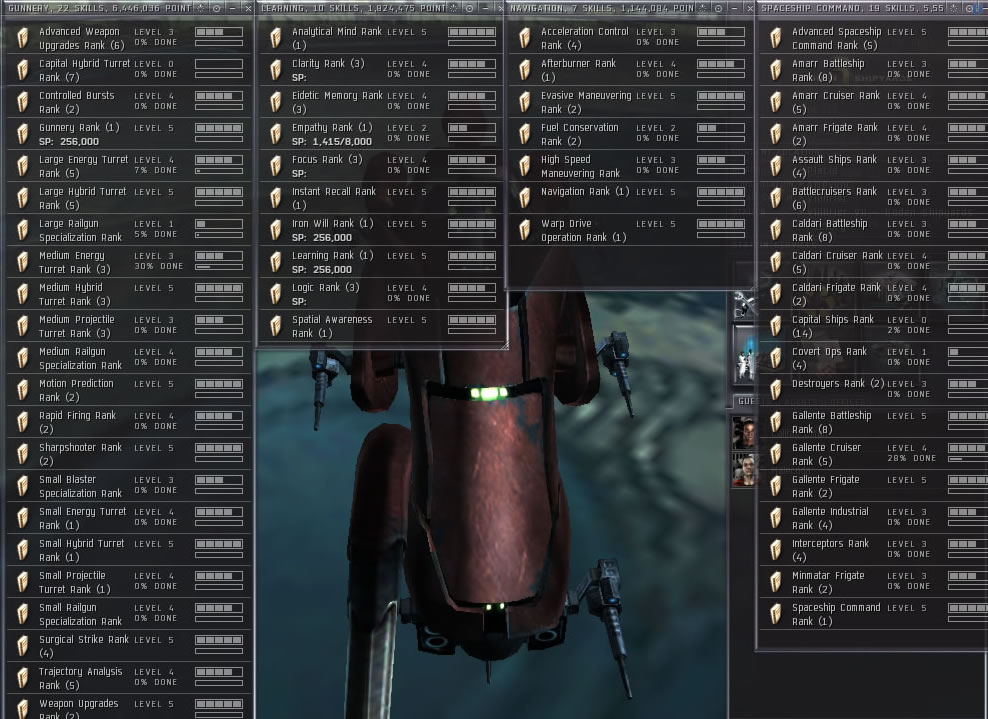The image size is (988, 719).
Task: Click the star-shaped icon in Navigation window header
Action: [703, 8]
